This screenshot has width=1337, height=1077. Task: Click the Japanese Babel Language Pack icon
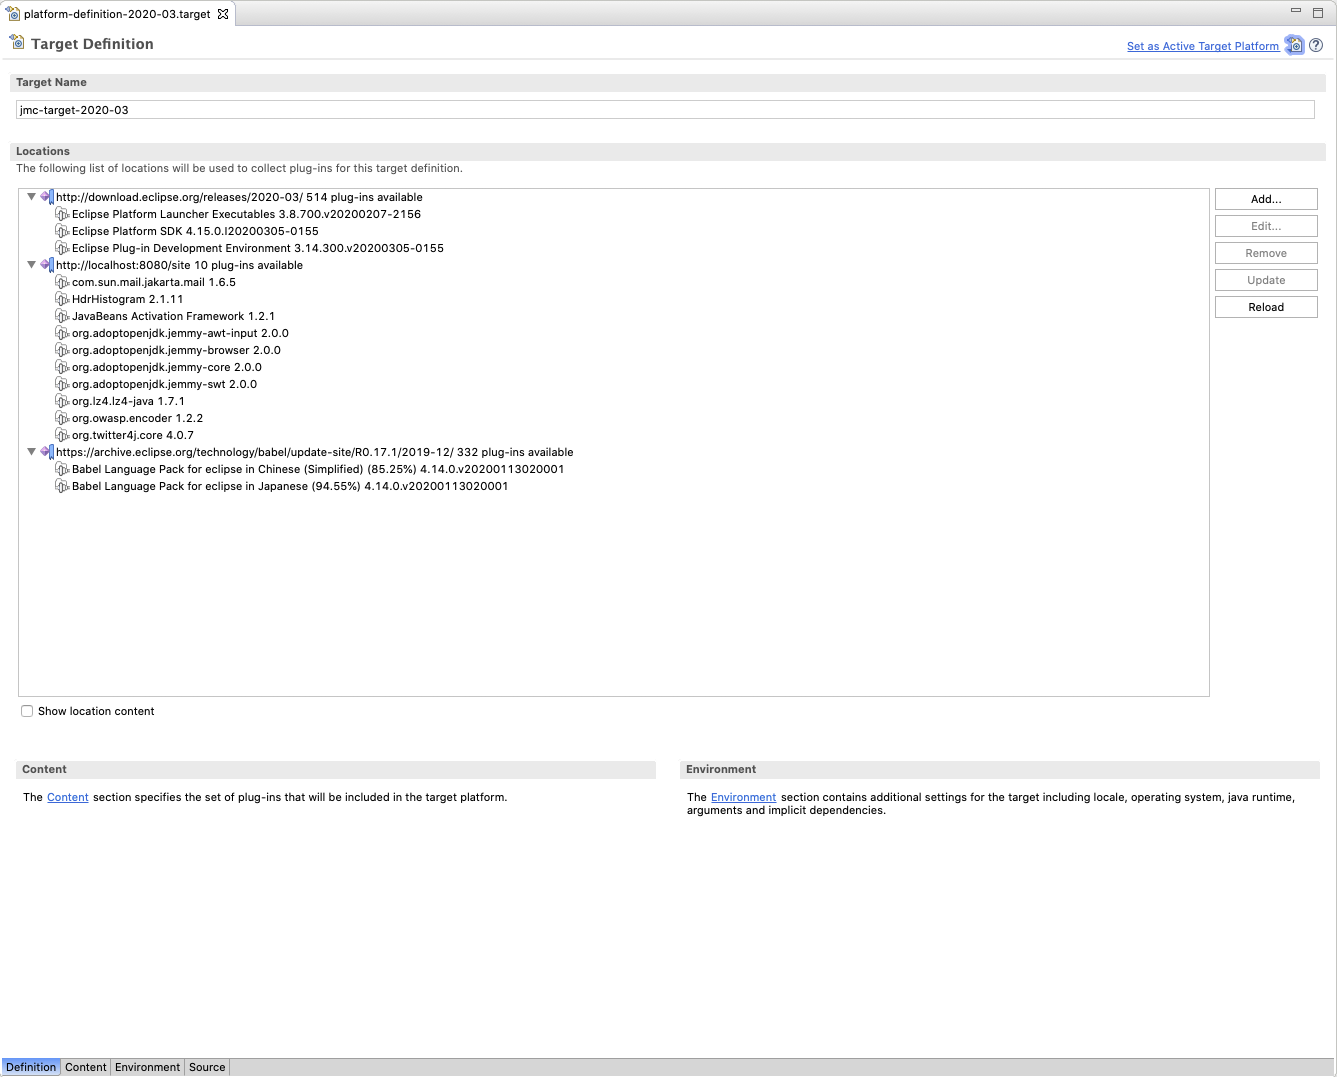tap(62, 486)
